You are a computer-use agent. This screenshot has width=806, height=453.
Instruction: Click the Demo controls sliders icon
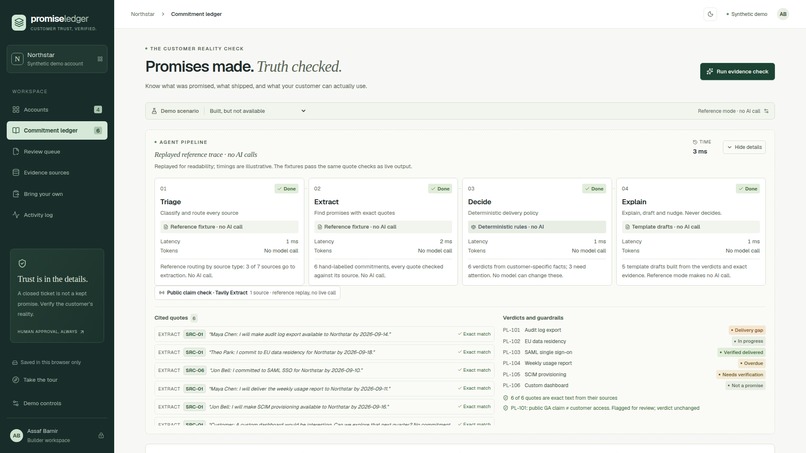(15, 403)
